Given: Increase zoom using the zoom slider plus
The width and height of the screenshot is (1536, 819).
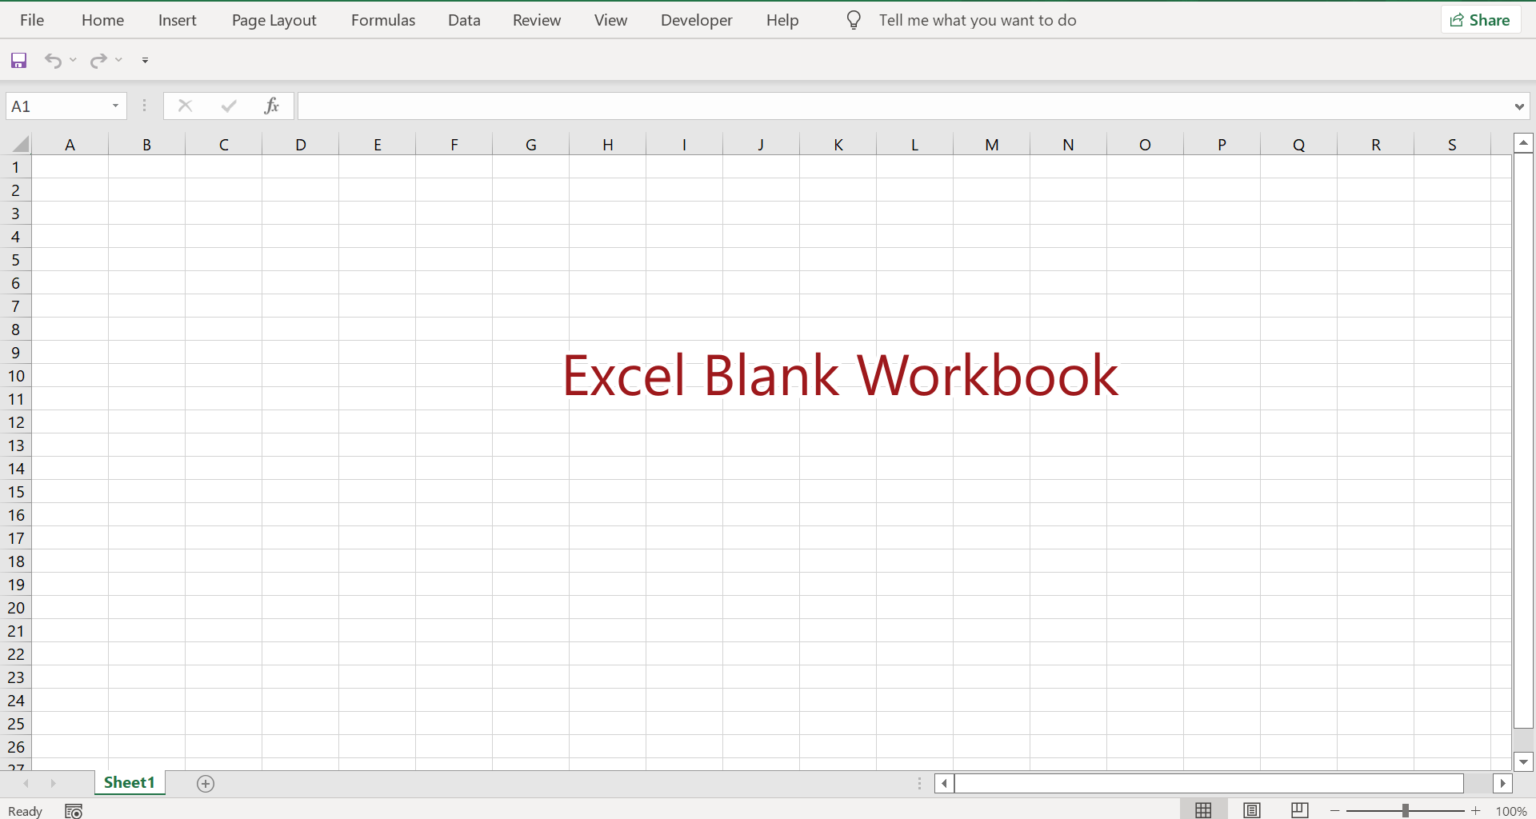Looking at the screenshot, I should click(1474, 811).
